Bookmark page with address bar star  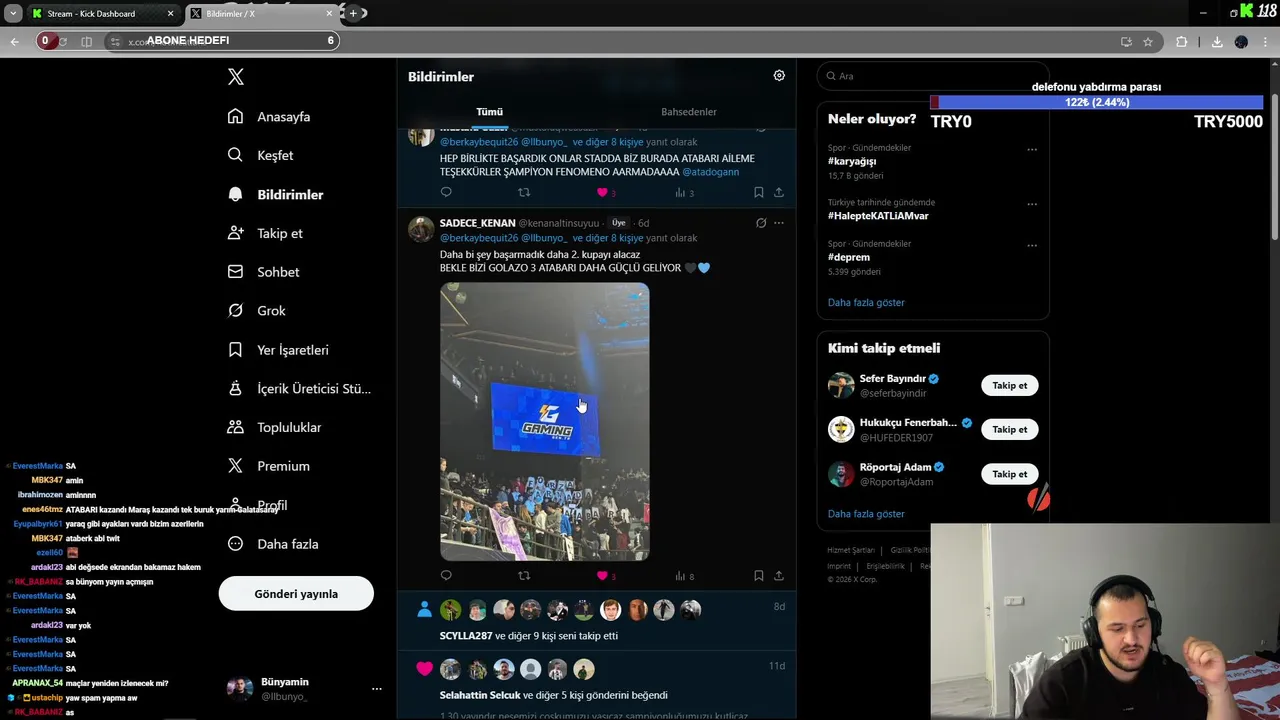tap(1148, 42)
